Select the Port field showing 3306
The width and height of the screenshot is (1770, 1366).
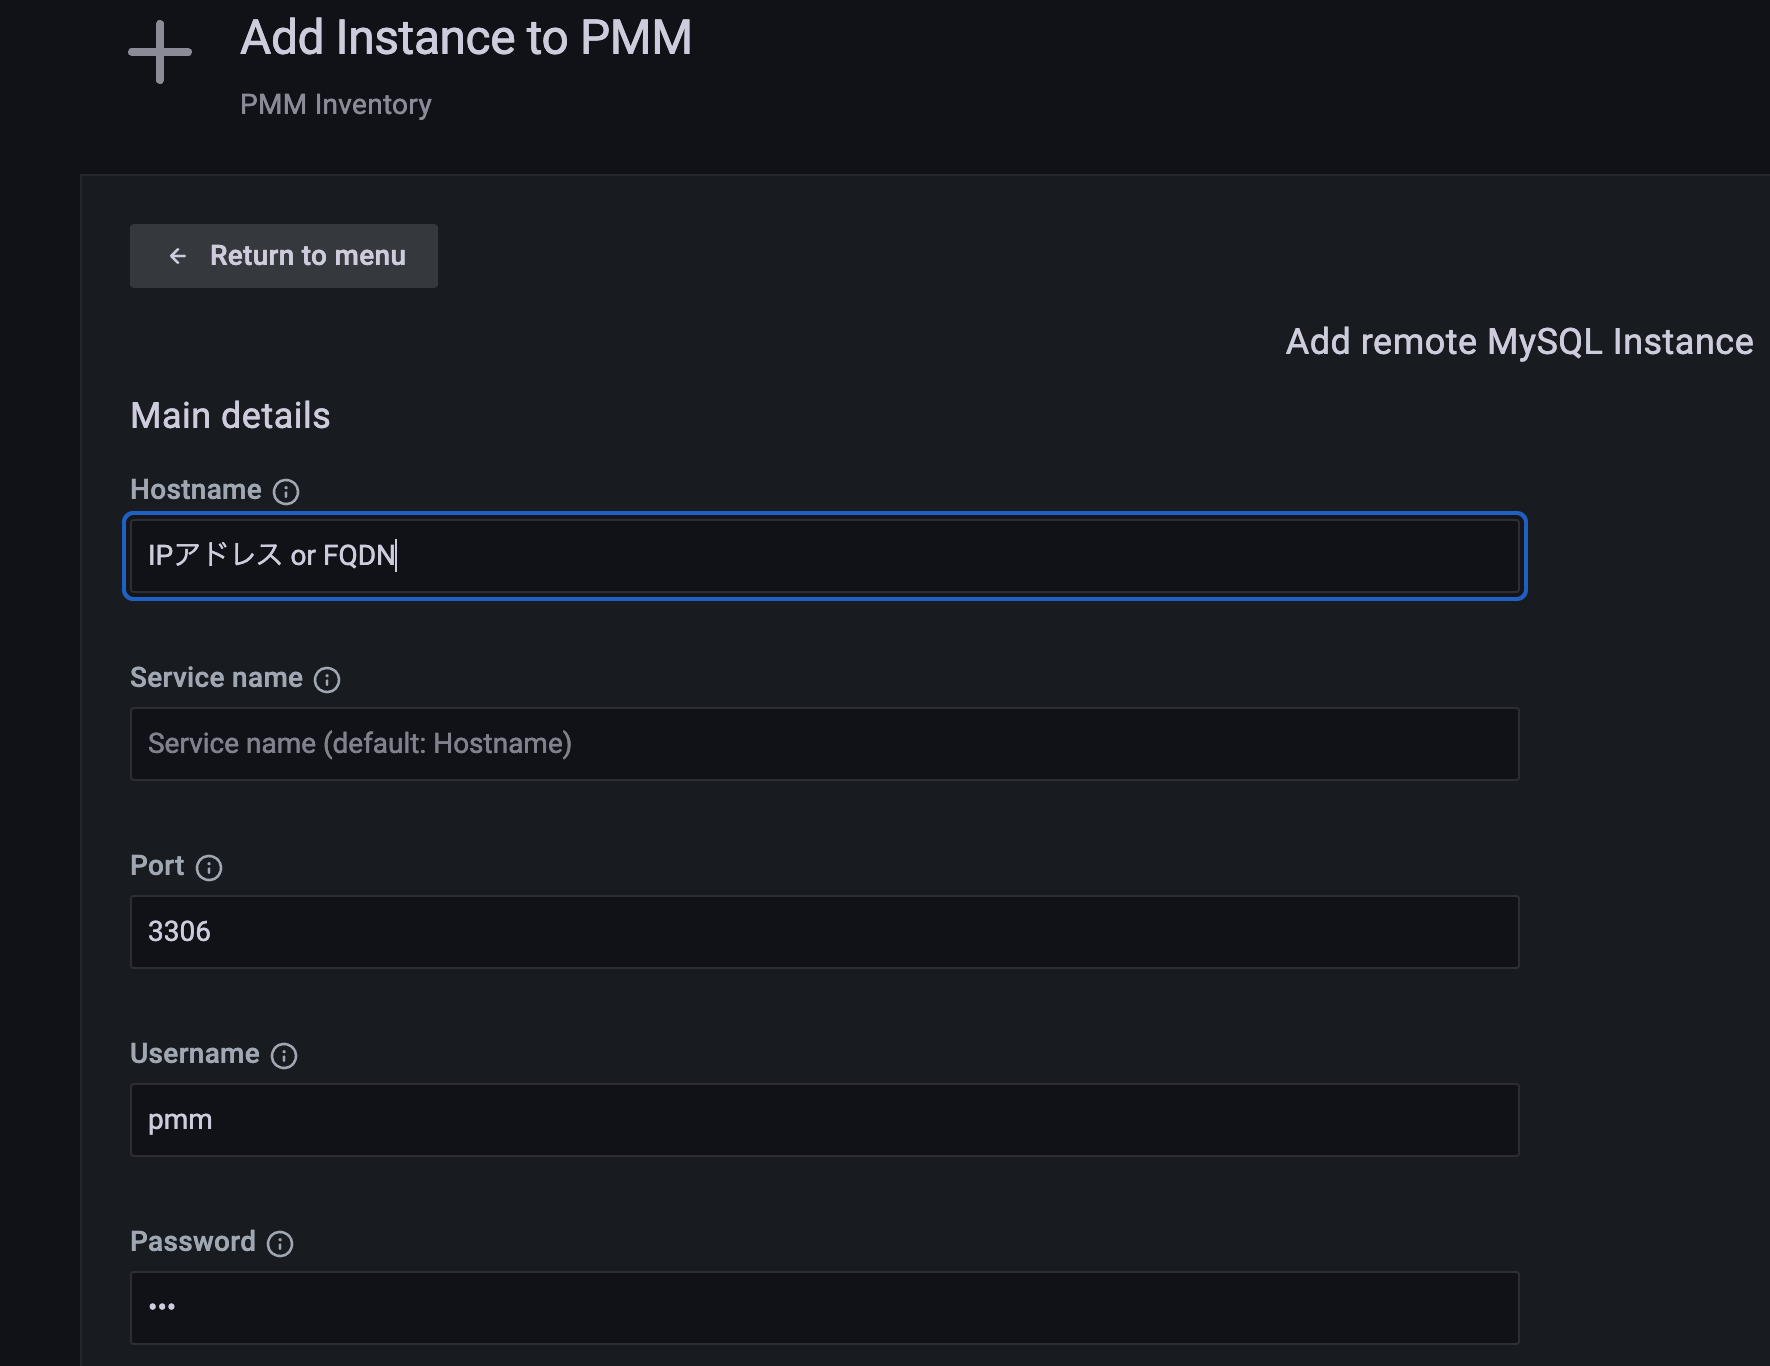click(x=825, y=932)
